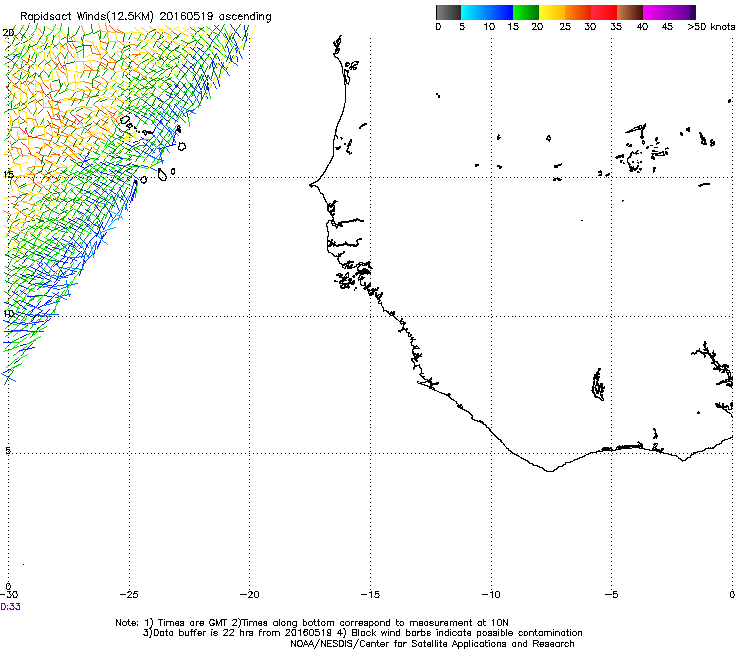Click the 'Times are GMT' note line

tap(312, 623)
